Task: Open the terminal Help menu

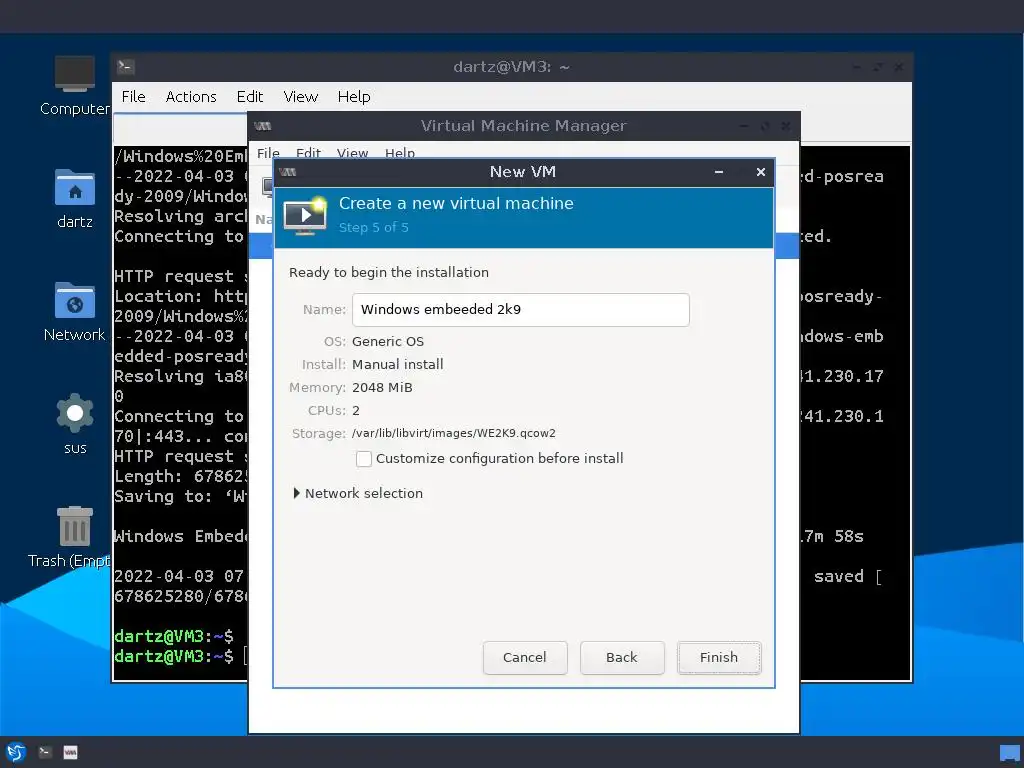Action: coord(354,97)
